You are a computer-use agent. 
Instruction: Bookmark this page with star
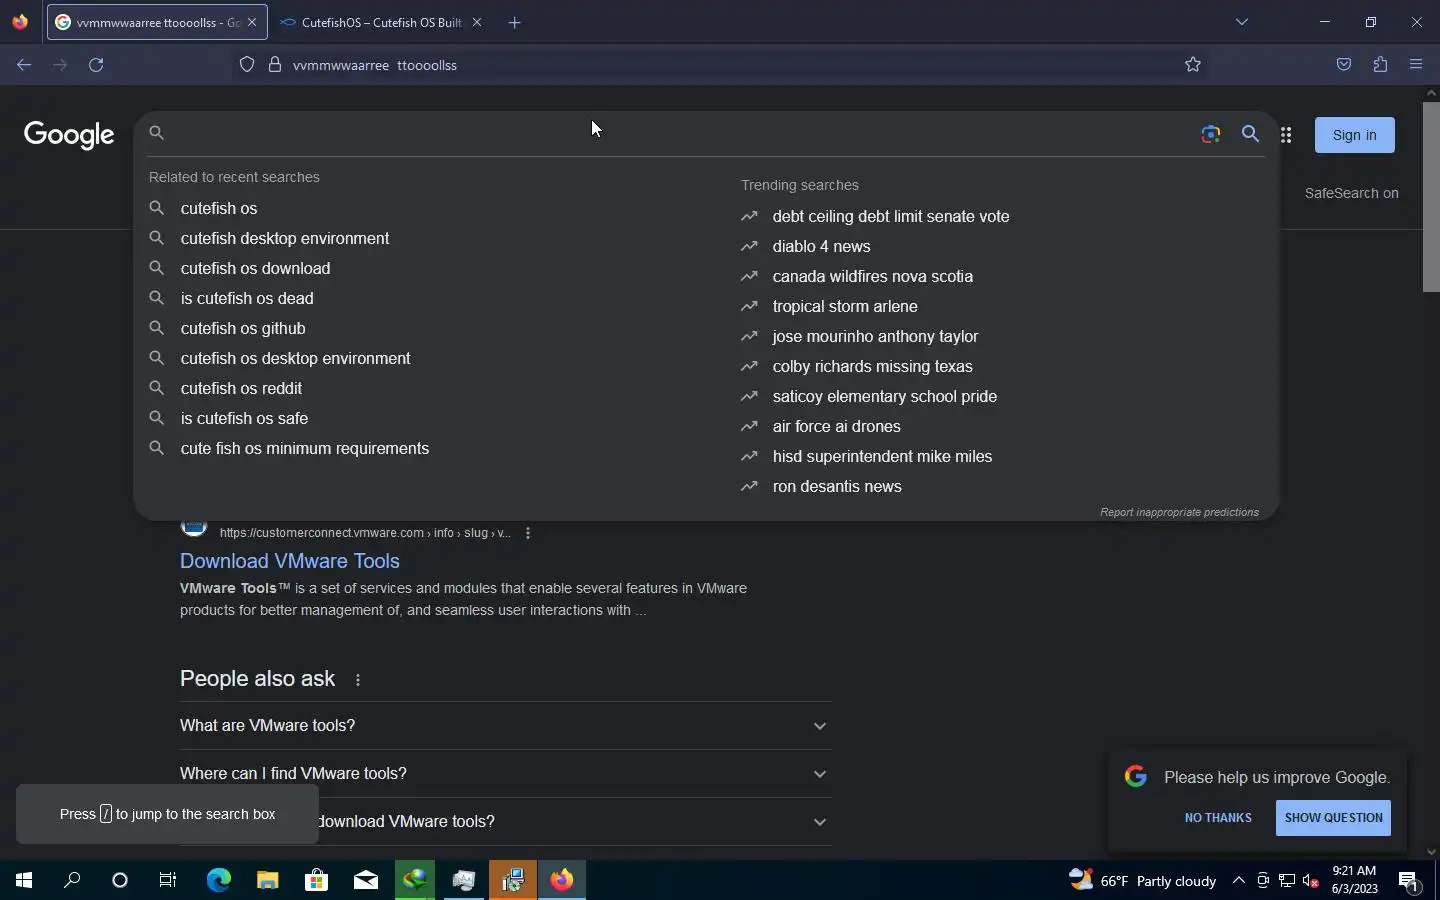[1193, 65]
